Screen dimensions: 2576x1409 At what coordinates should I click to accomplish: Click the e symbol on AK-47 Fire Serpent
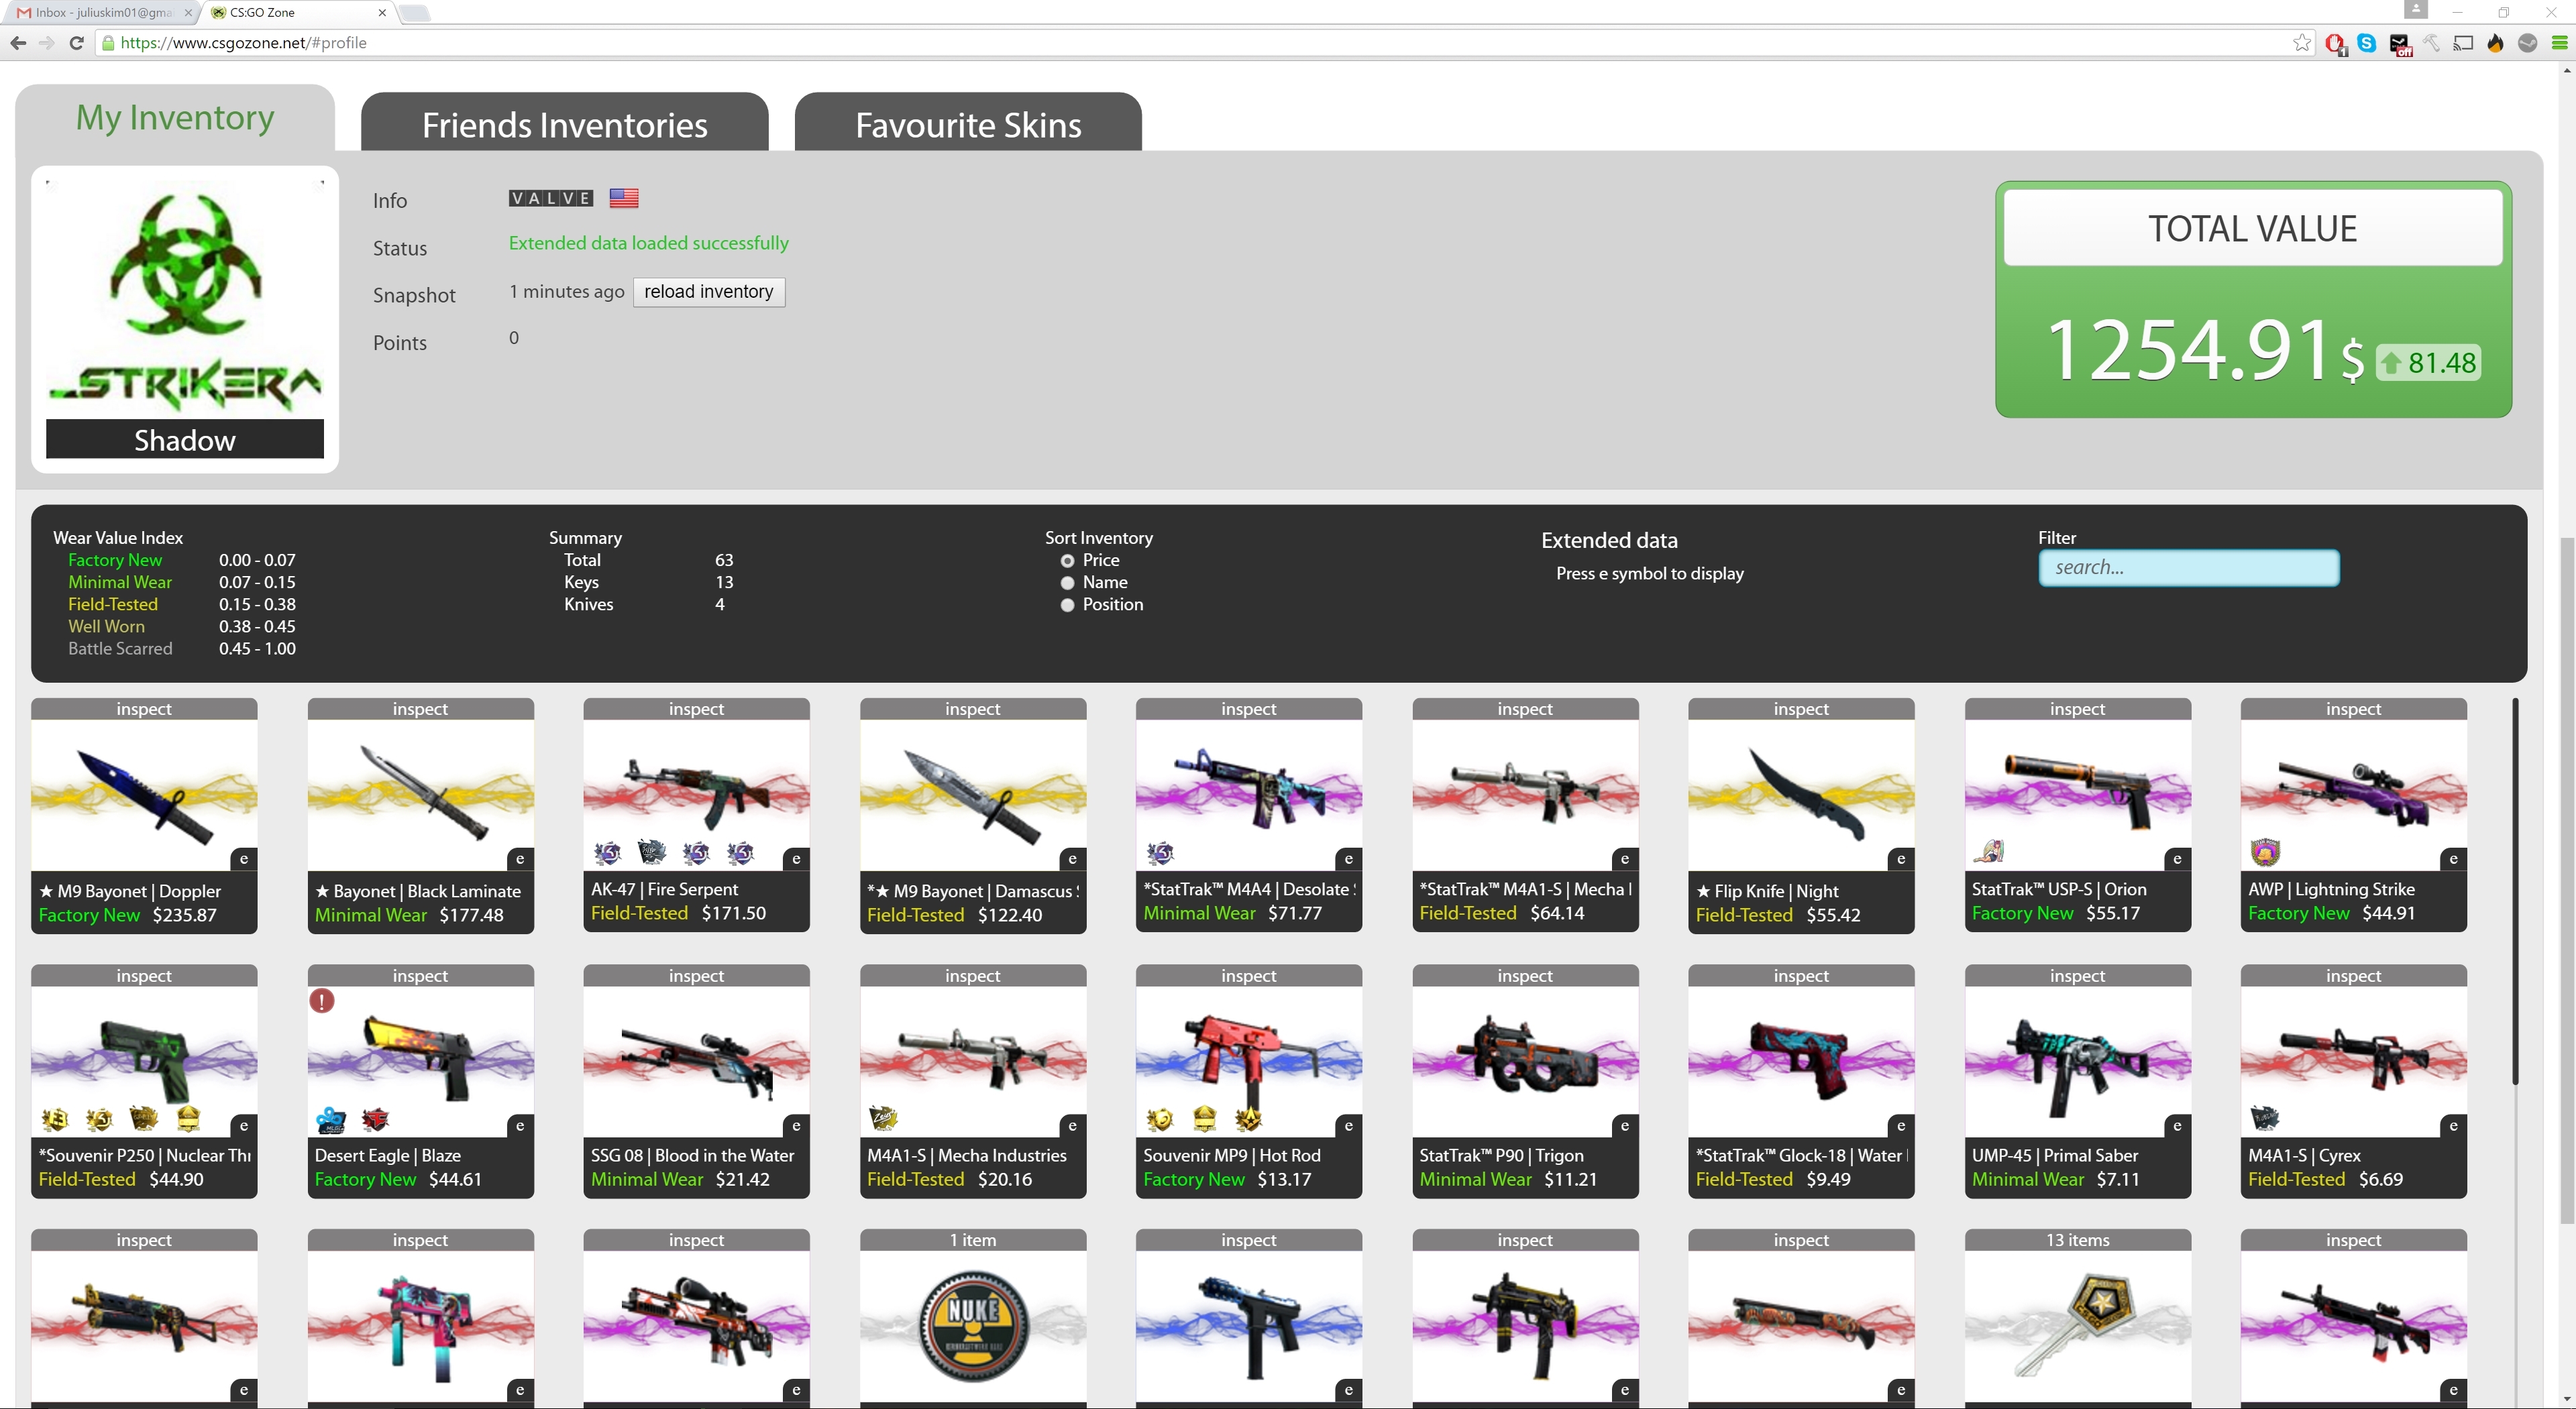tap(796, 859)
